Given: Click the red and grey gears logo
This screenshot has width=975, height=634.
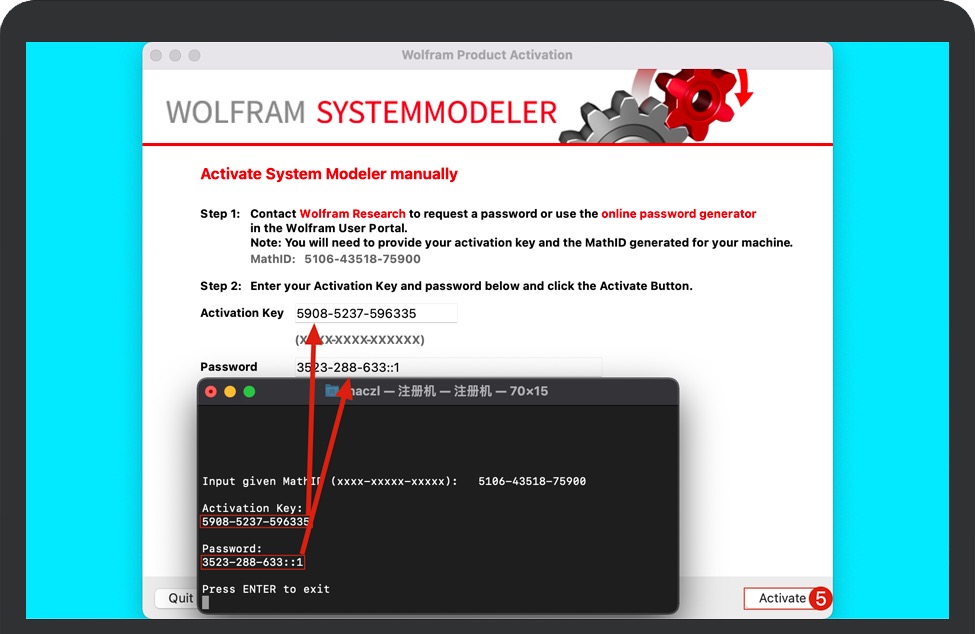Looking at the screenshot, I should click(x=655, y=106).
